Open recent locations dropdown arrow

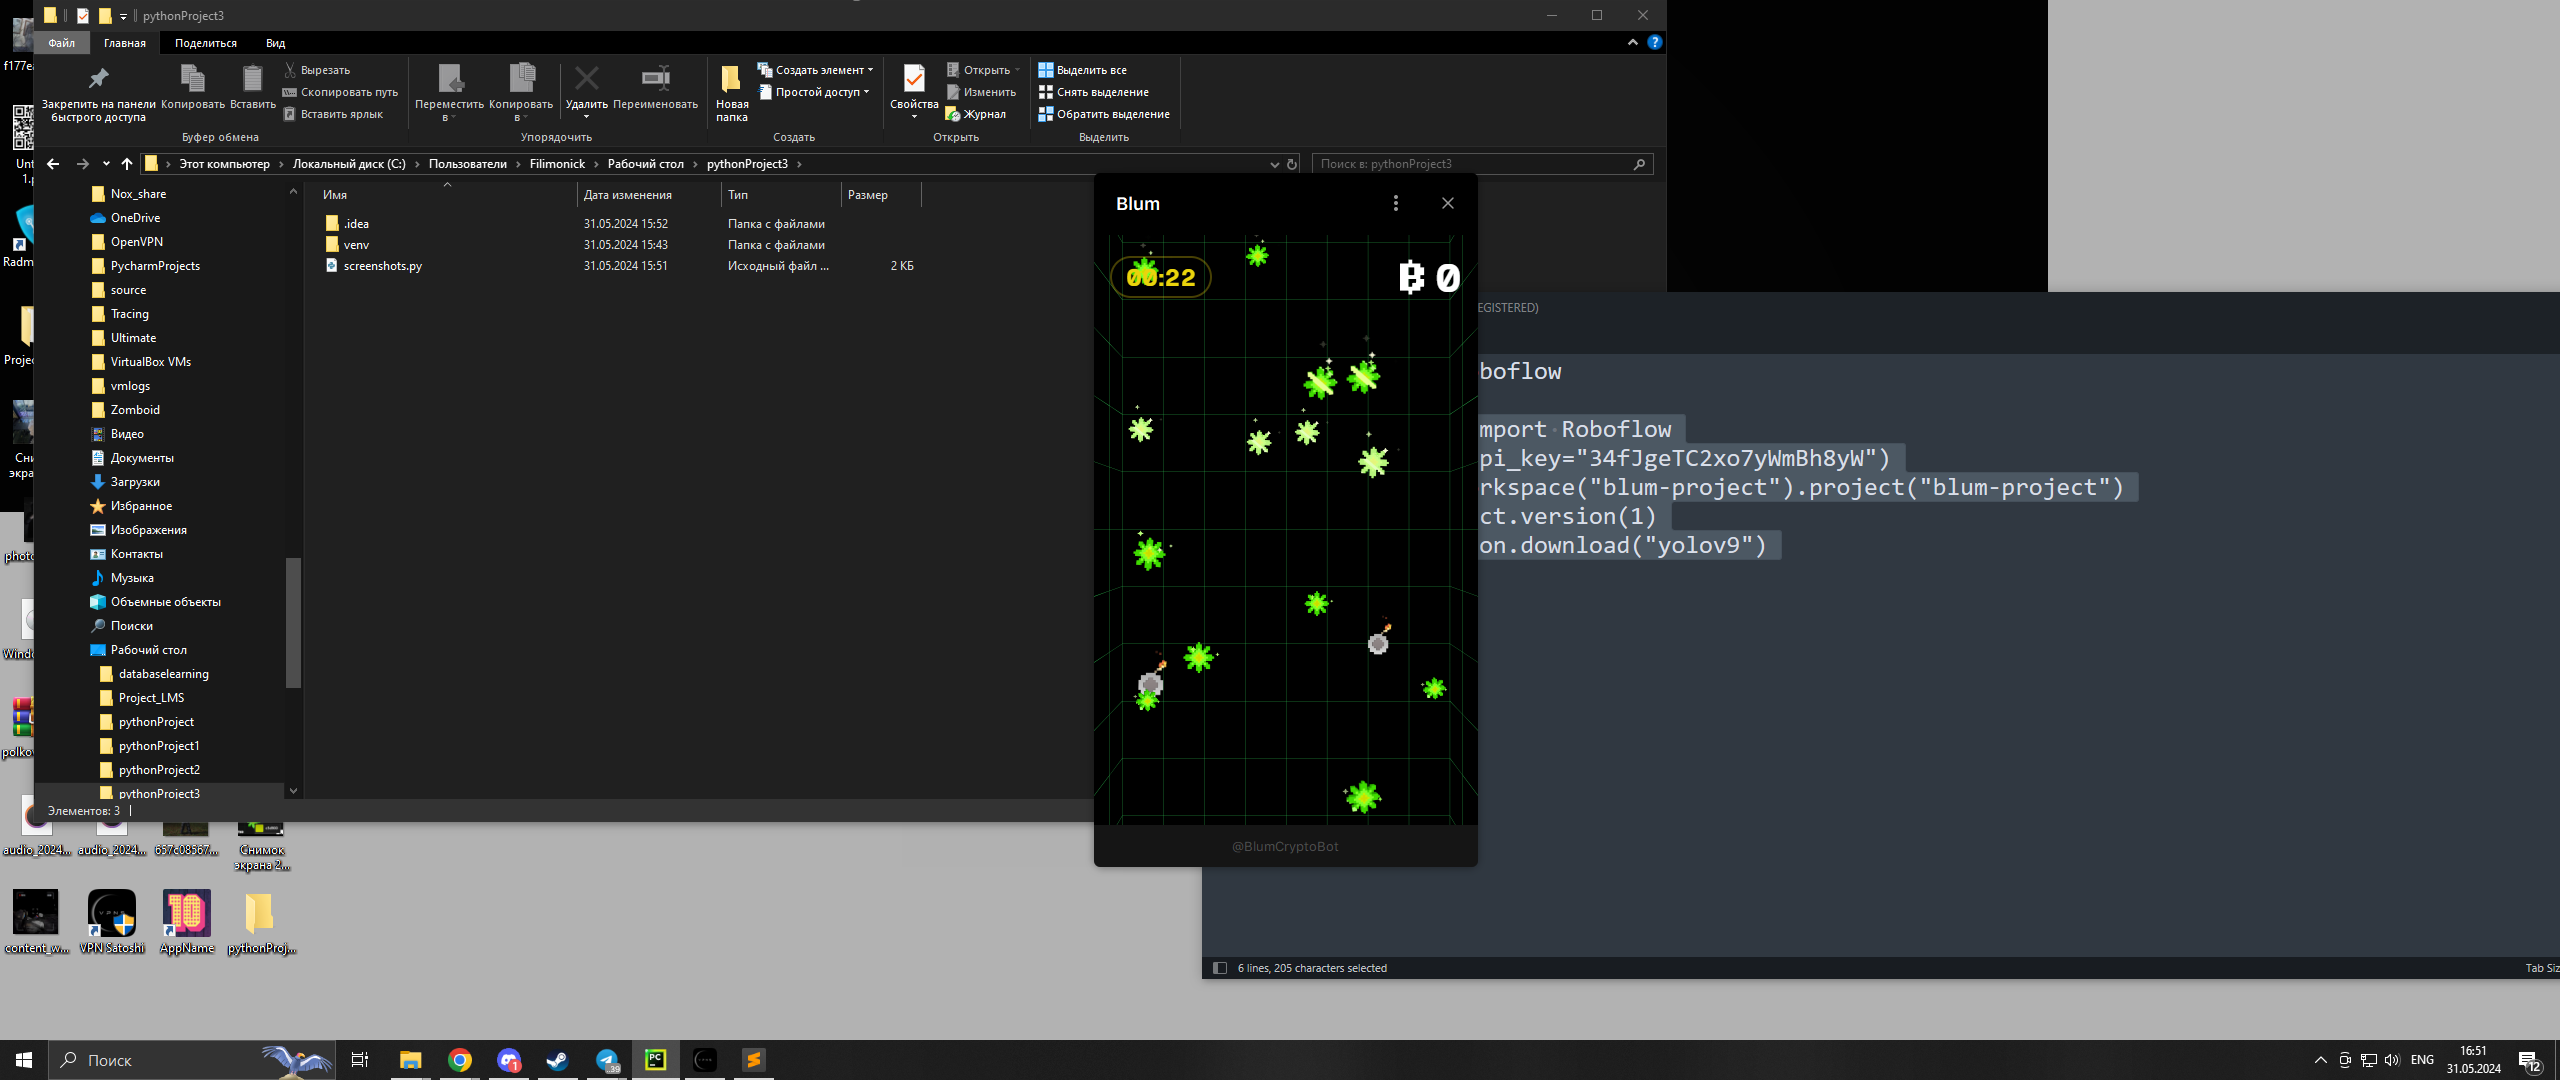[106, 164]
